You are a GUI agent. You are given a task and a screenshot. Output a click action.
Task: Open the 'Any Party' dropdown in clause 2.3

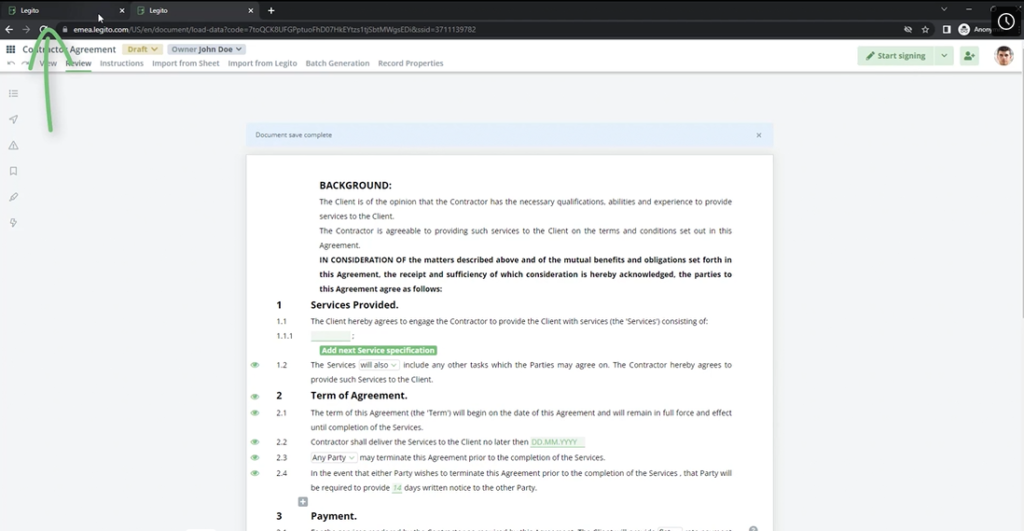coord(333,458)
